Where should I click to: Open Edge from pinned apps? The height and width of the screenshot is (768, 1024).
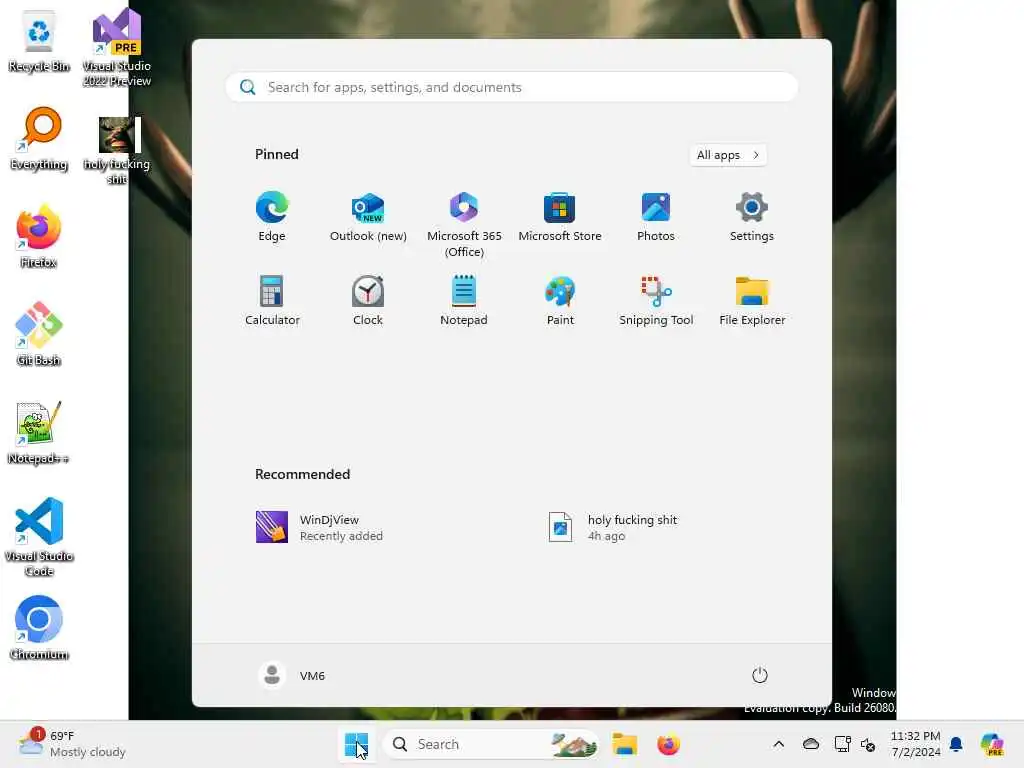coord(272,217)
